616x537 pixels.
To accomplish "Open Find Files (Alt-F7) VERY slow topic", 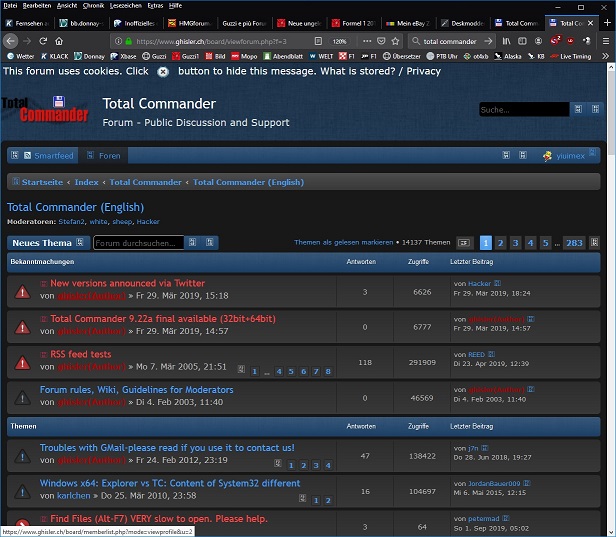I will pyautogui.click(x=159, y=519).
